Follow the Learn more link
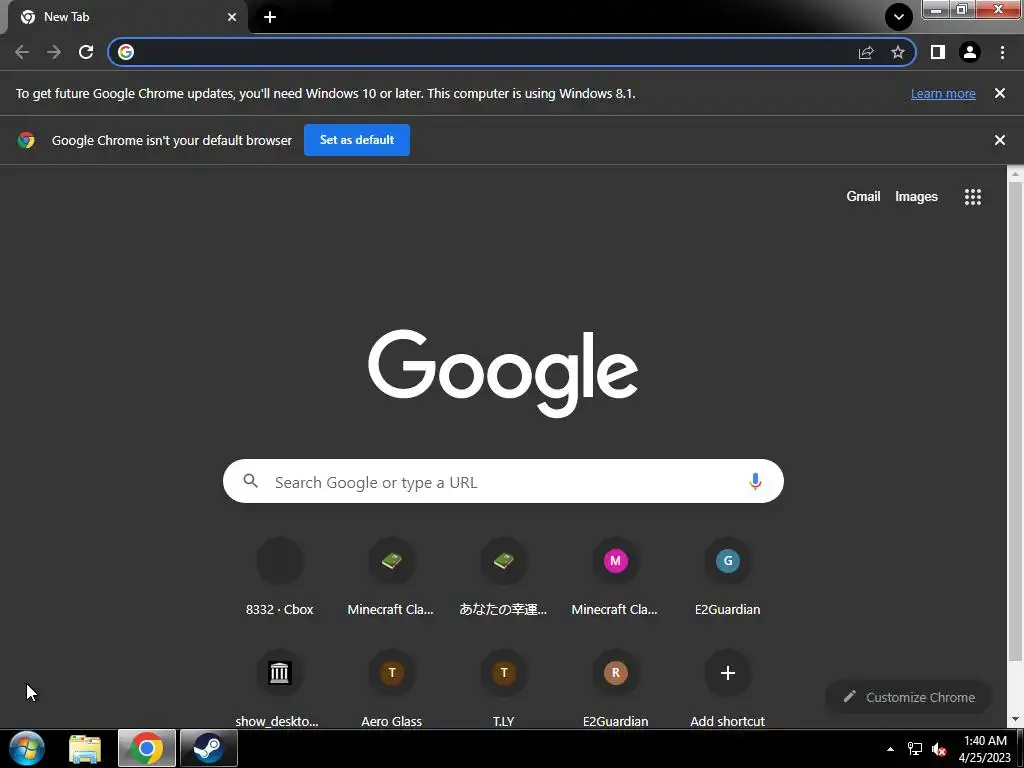The height and width of the screenshot is (768, 1024). pos(943,93)
